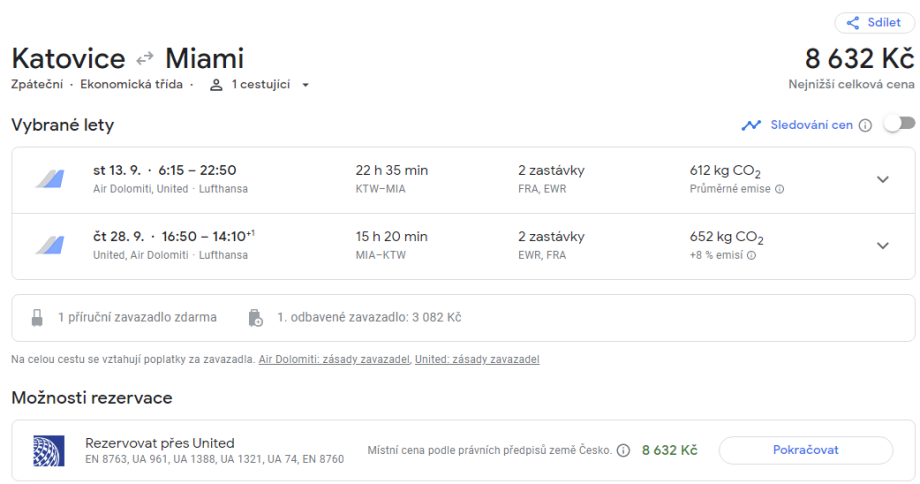Click the price tracking graph icon
The image size is (920, 484).
pos(751,125)
